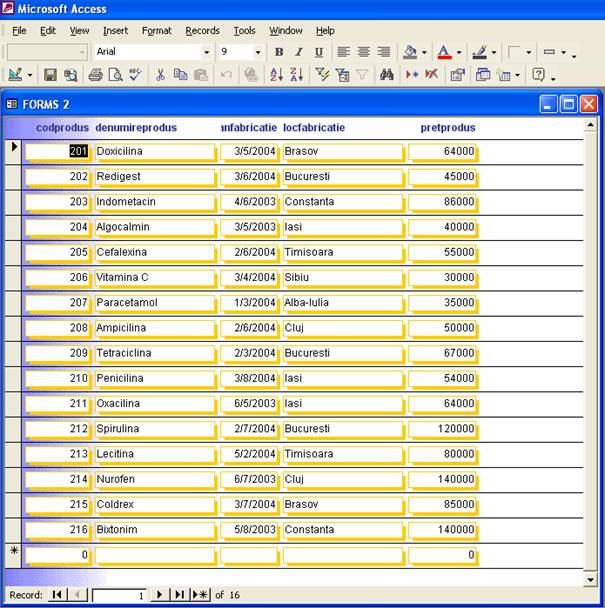Click the Fill/Back Color paint bucket
Viewport: 605px width, 608px height.
(409, 52)
